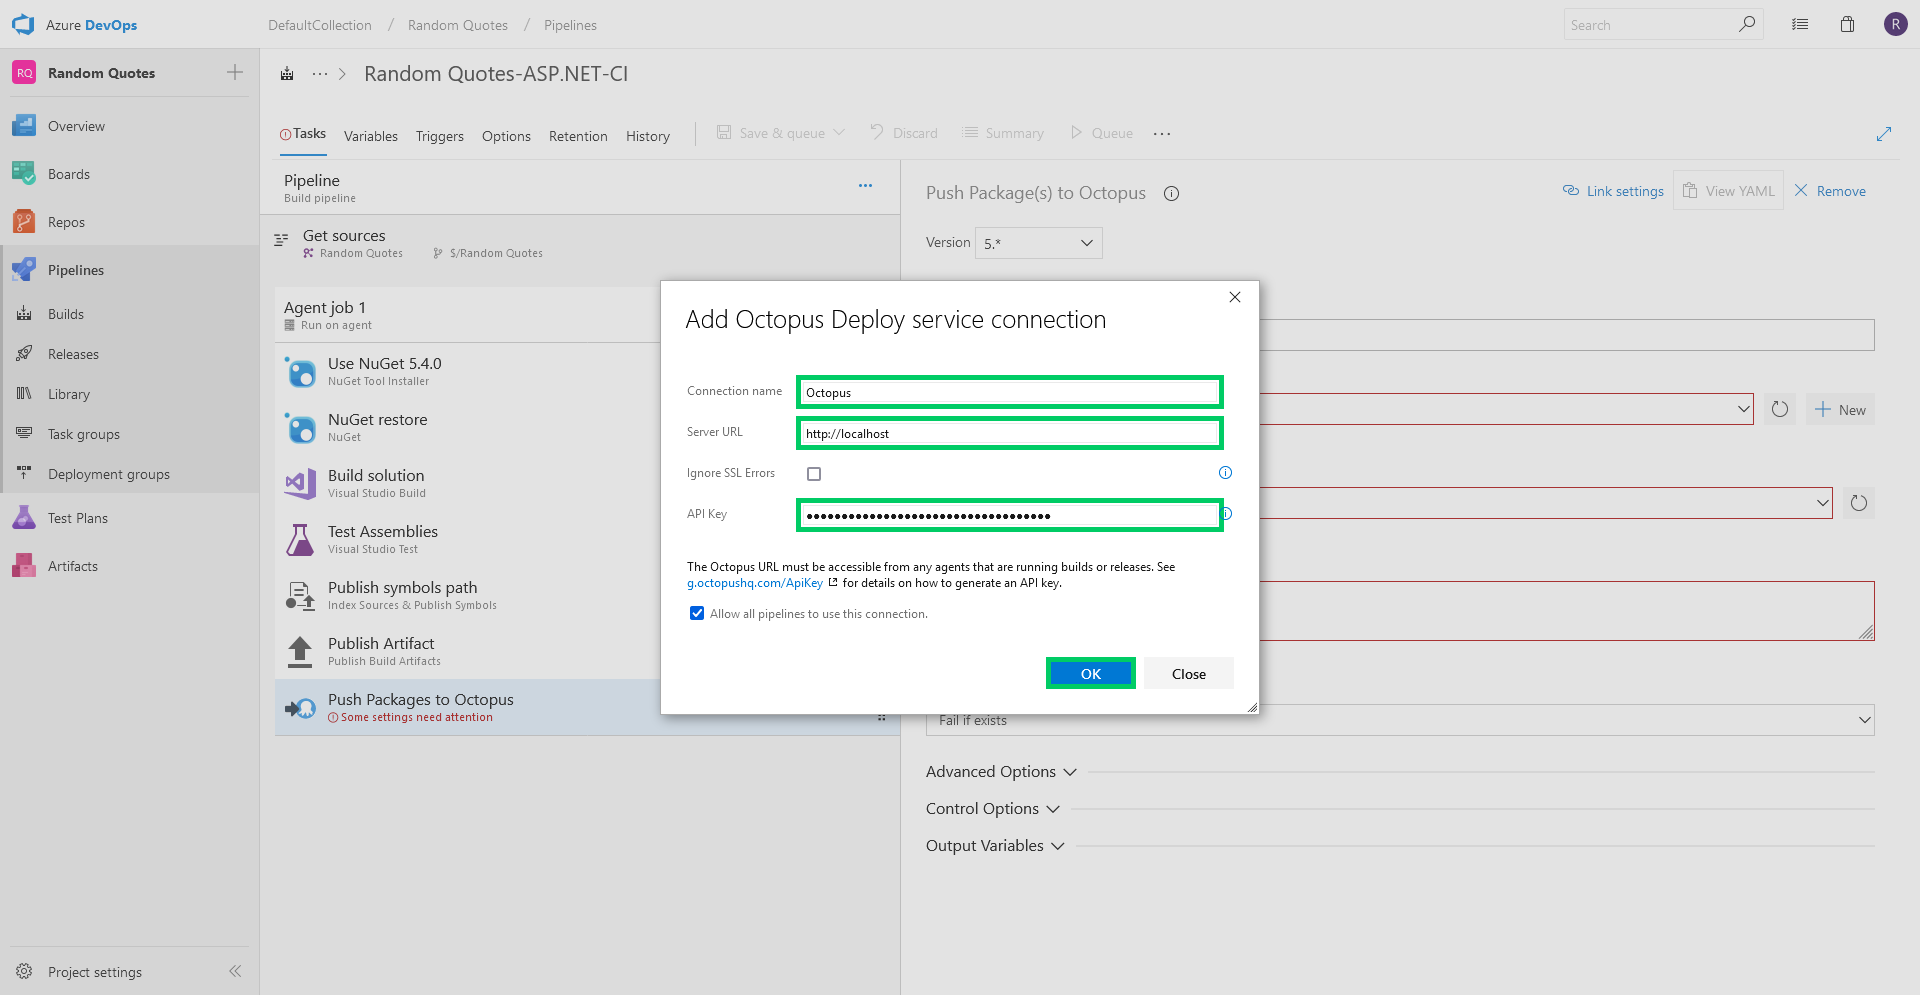Screen dimensions: 1920x995
Task: Open the Pipelines sidebar section
Action: coord(76,270)
